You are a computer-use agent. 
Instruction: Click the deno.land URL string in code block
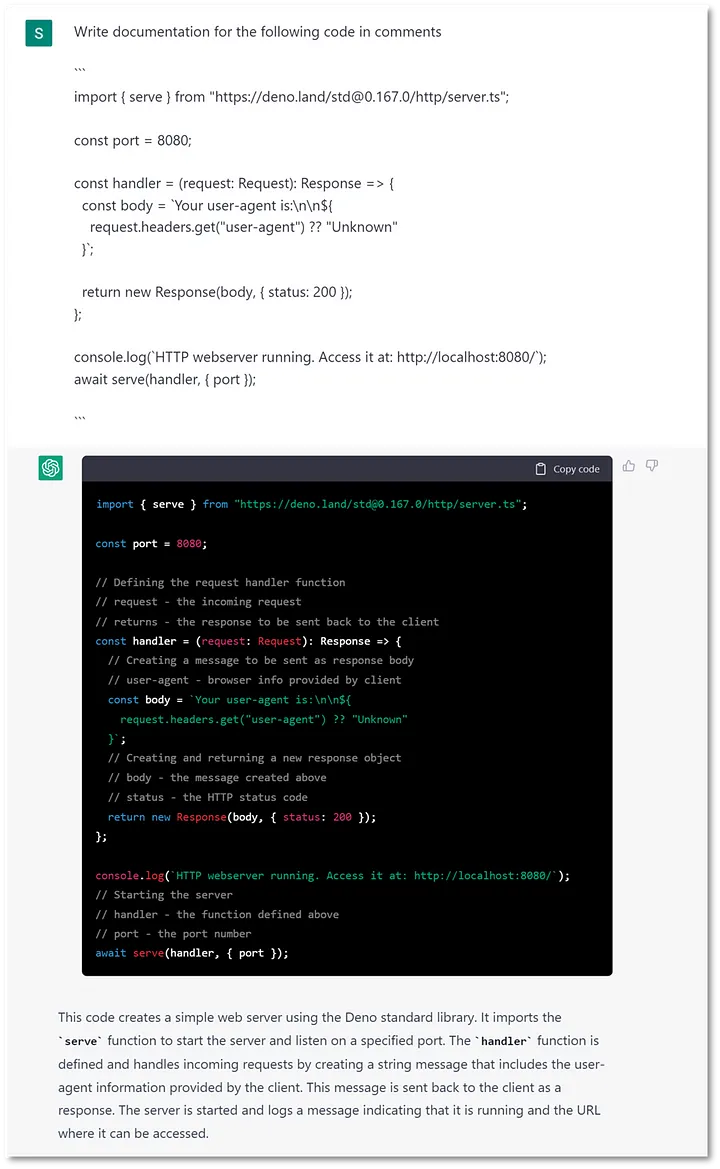point(377,504)
